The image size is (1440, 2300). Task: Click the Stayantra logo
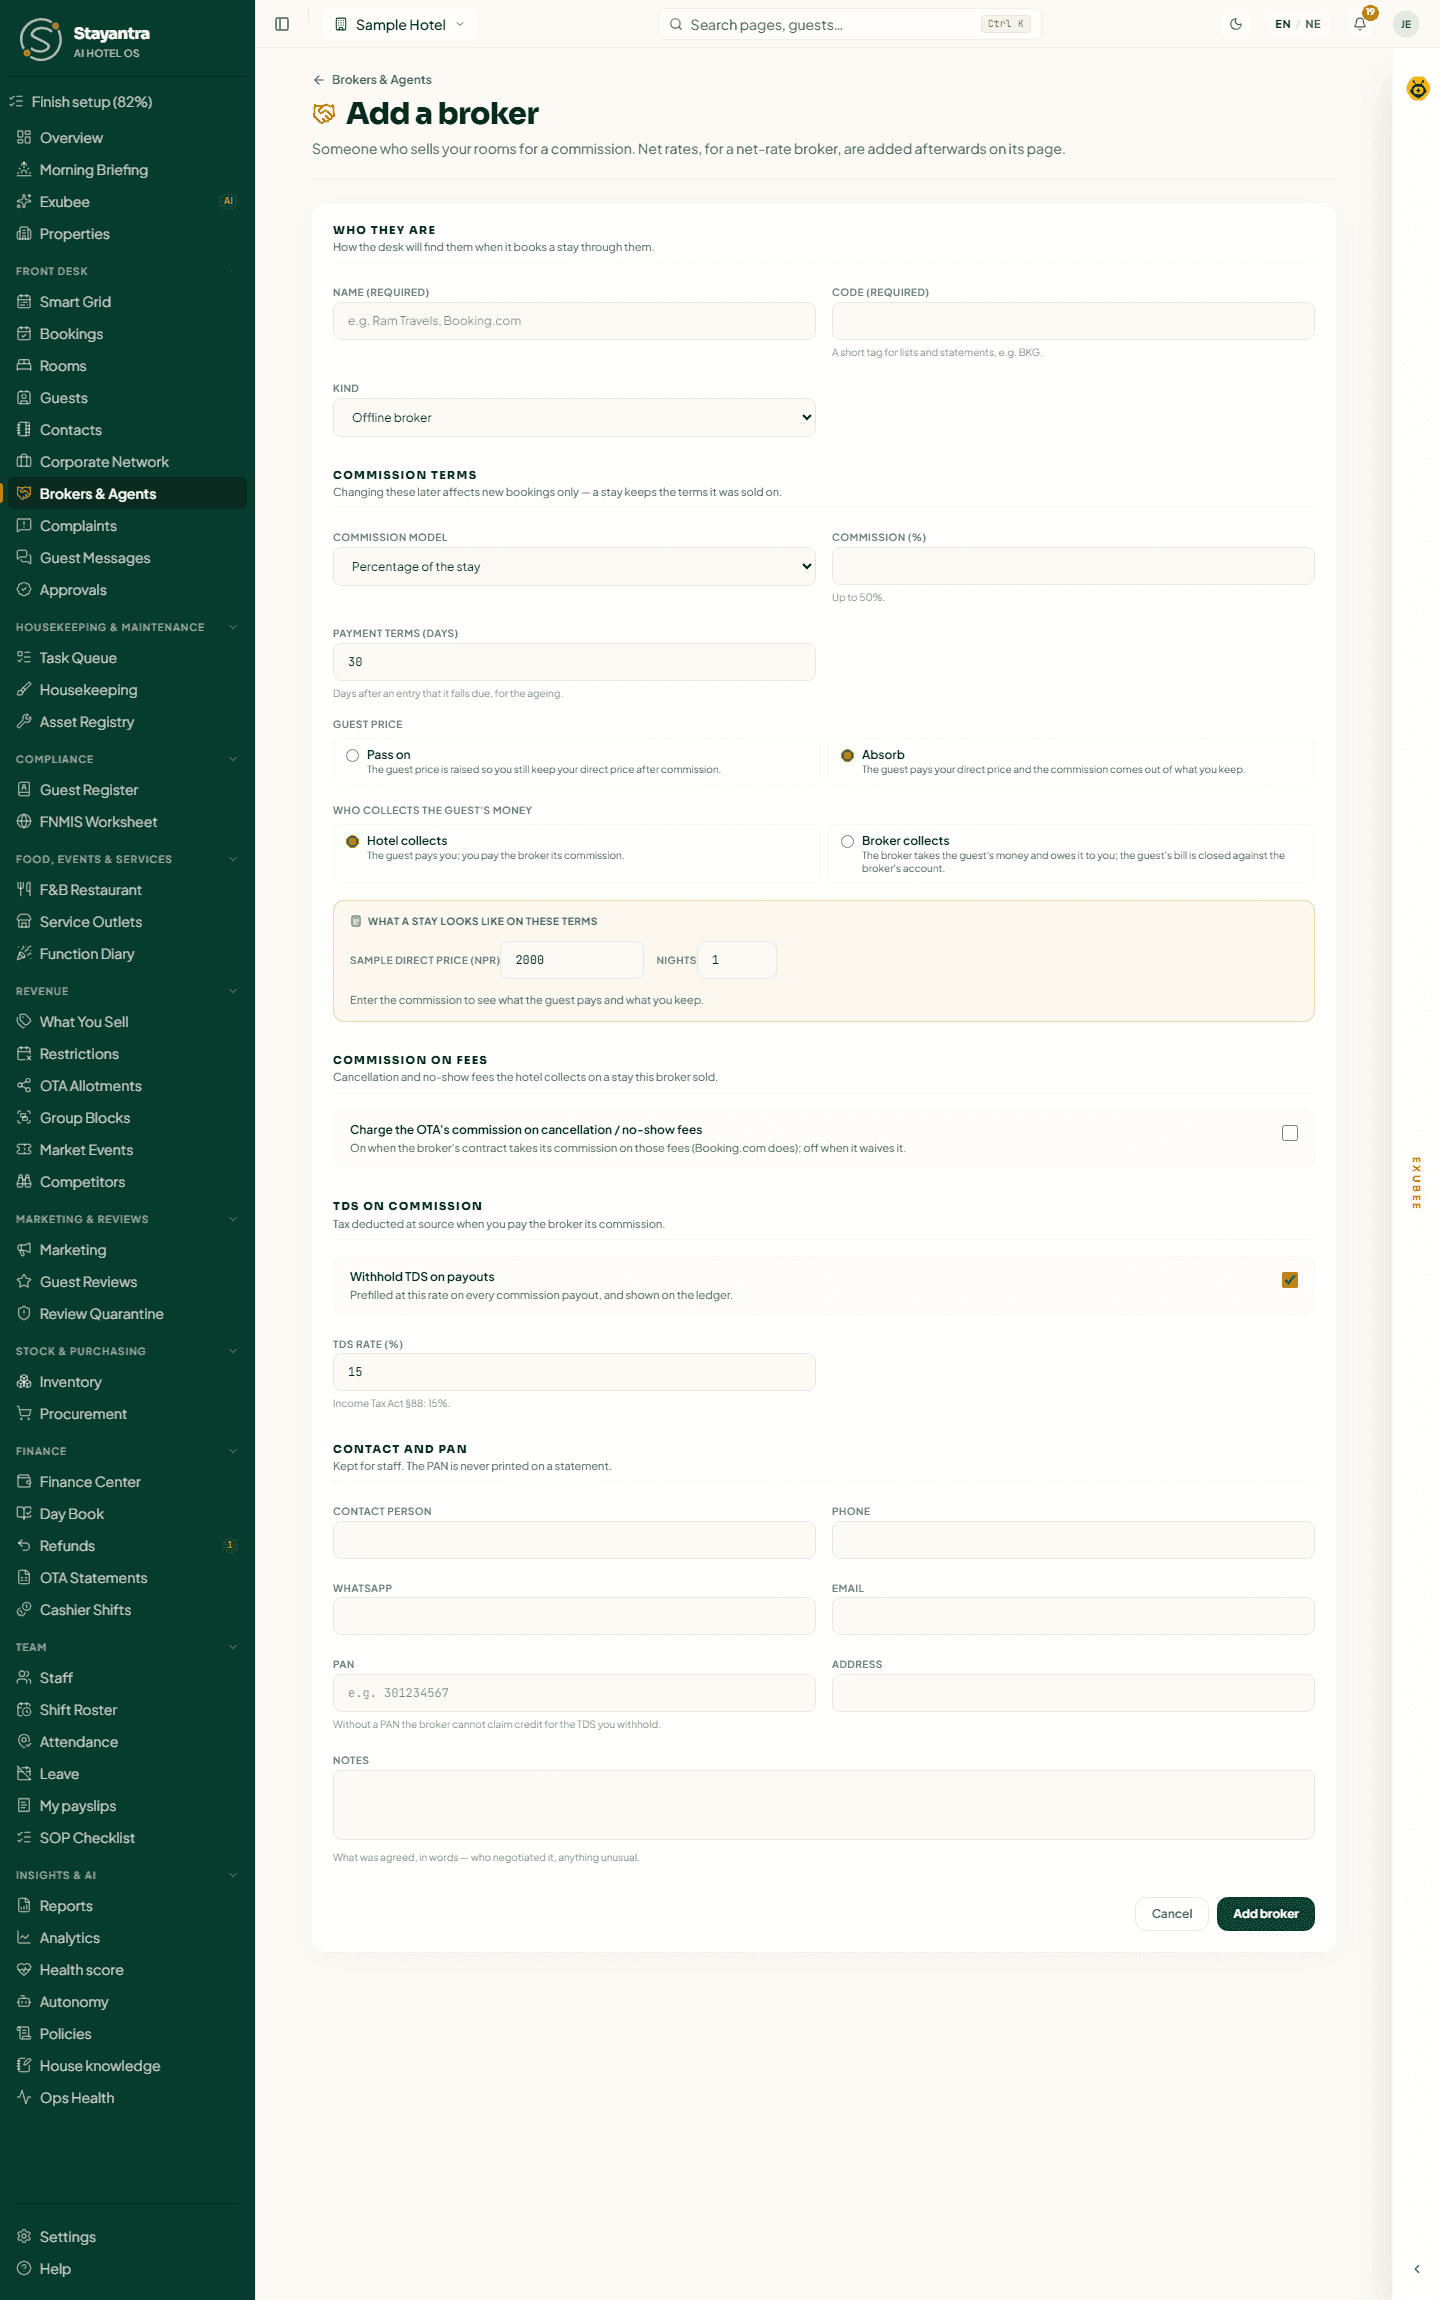tap(40, 39)
